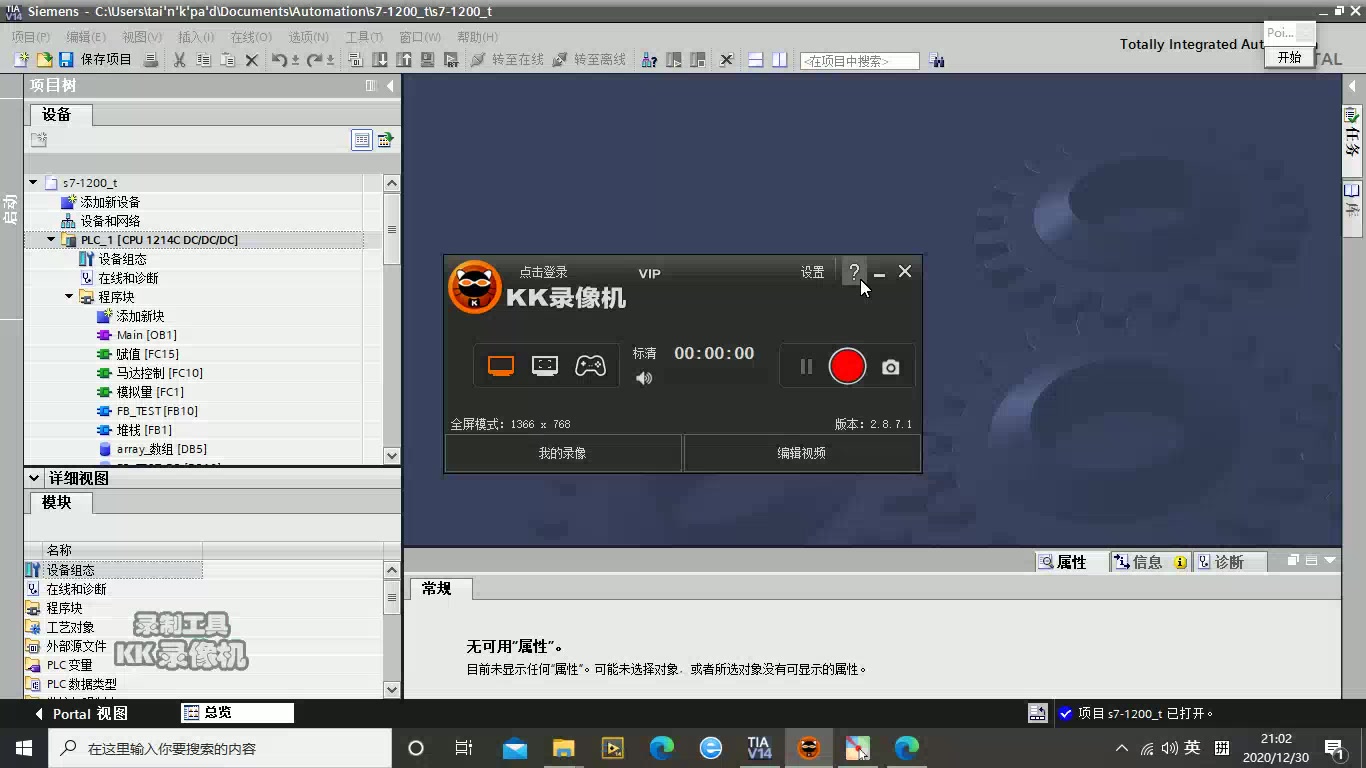
Task: Toggle the KK recorder speaker volume icon
Action: [644, 378]
